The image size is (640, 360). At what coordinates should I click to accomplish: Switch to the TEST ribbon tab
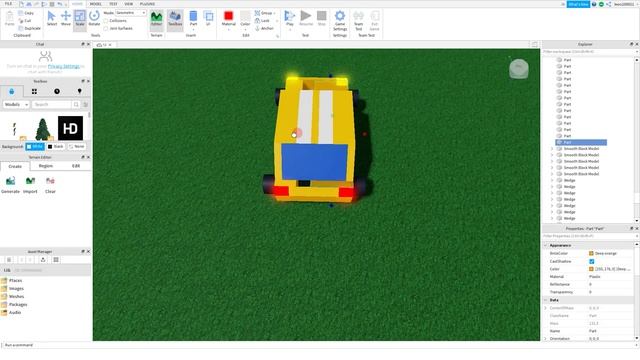(113, 4)
